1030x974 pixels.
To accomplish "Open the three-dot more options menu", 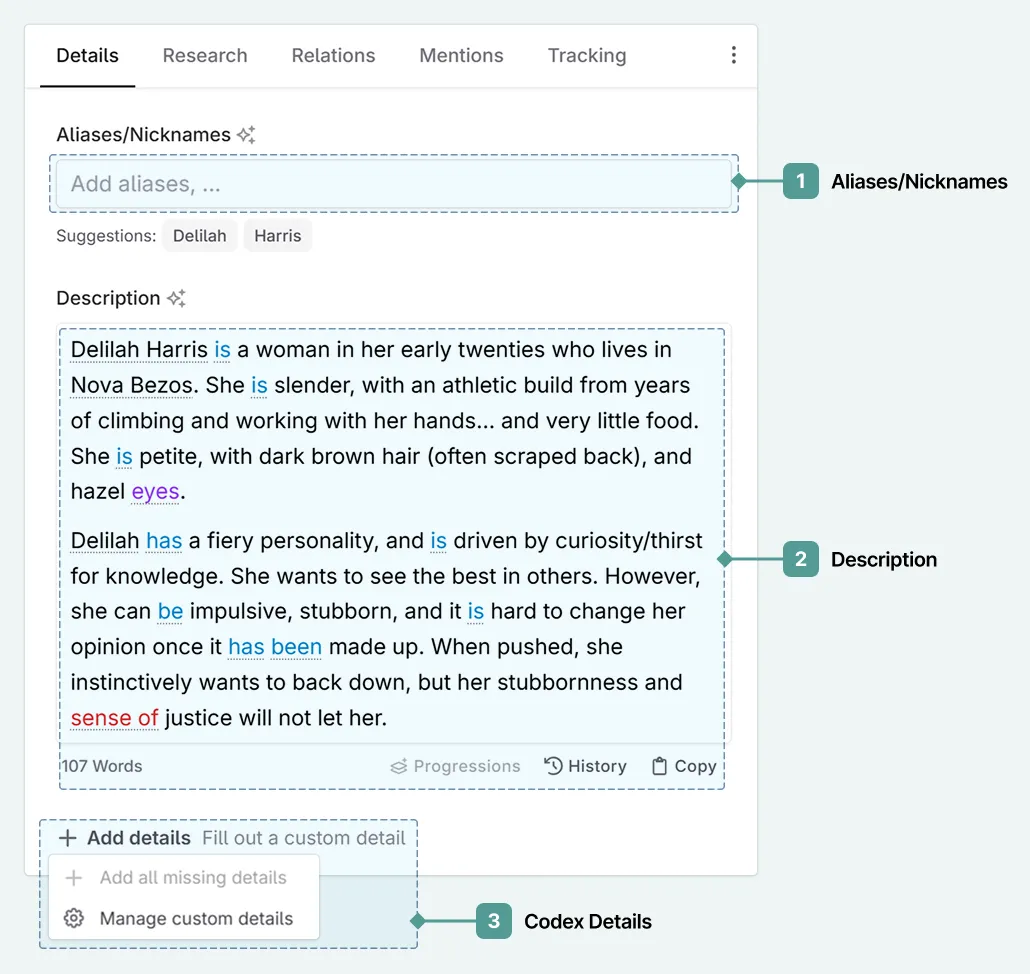I will pos(733,55).
